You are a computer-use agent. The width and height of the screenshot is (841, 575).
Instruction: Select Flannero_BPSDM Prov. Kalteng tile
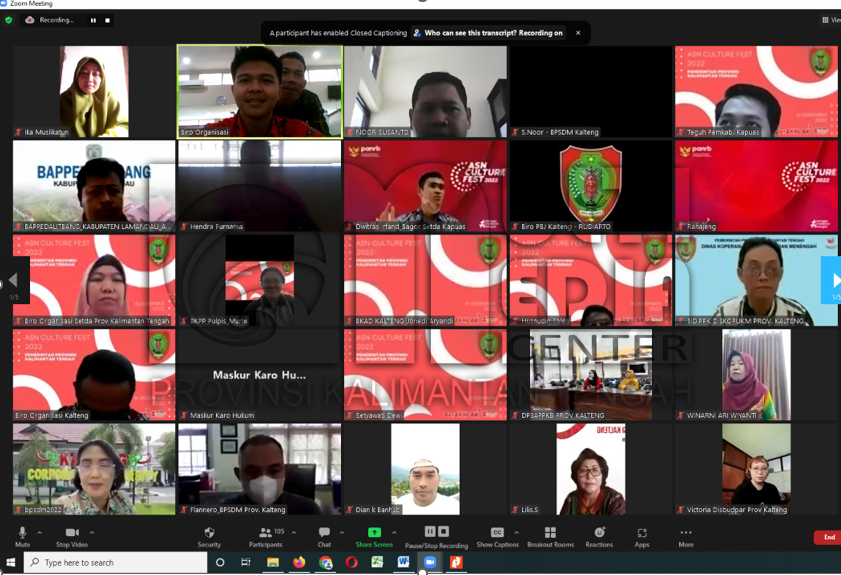tap(260, 469)
